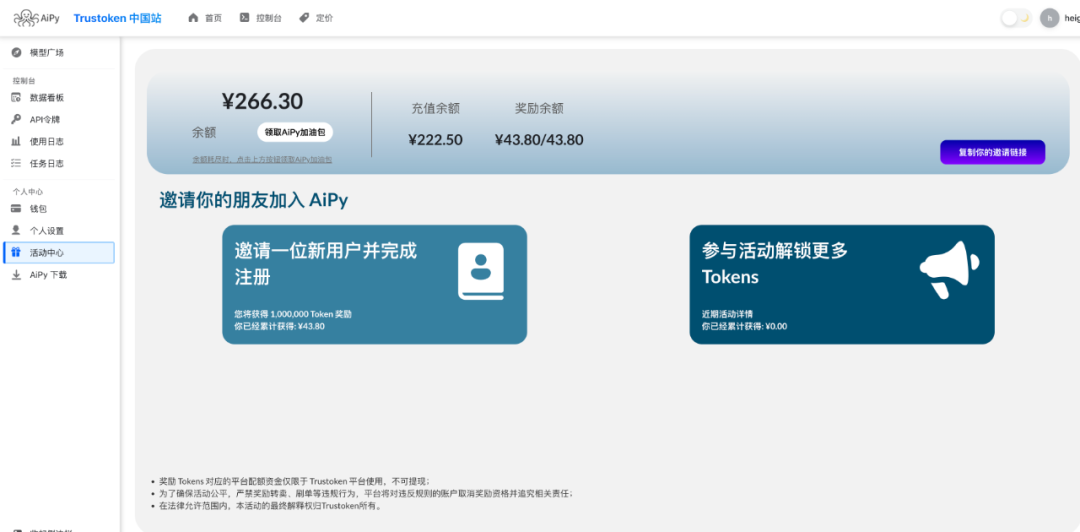Click the 奖励余额 label

(539, 108)
